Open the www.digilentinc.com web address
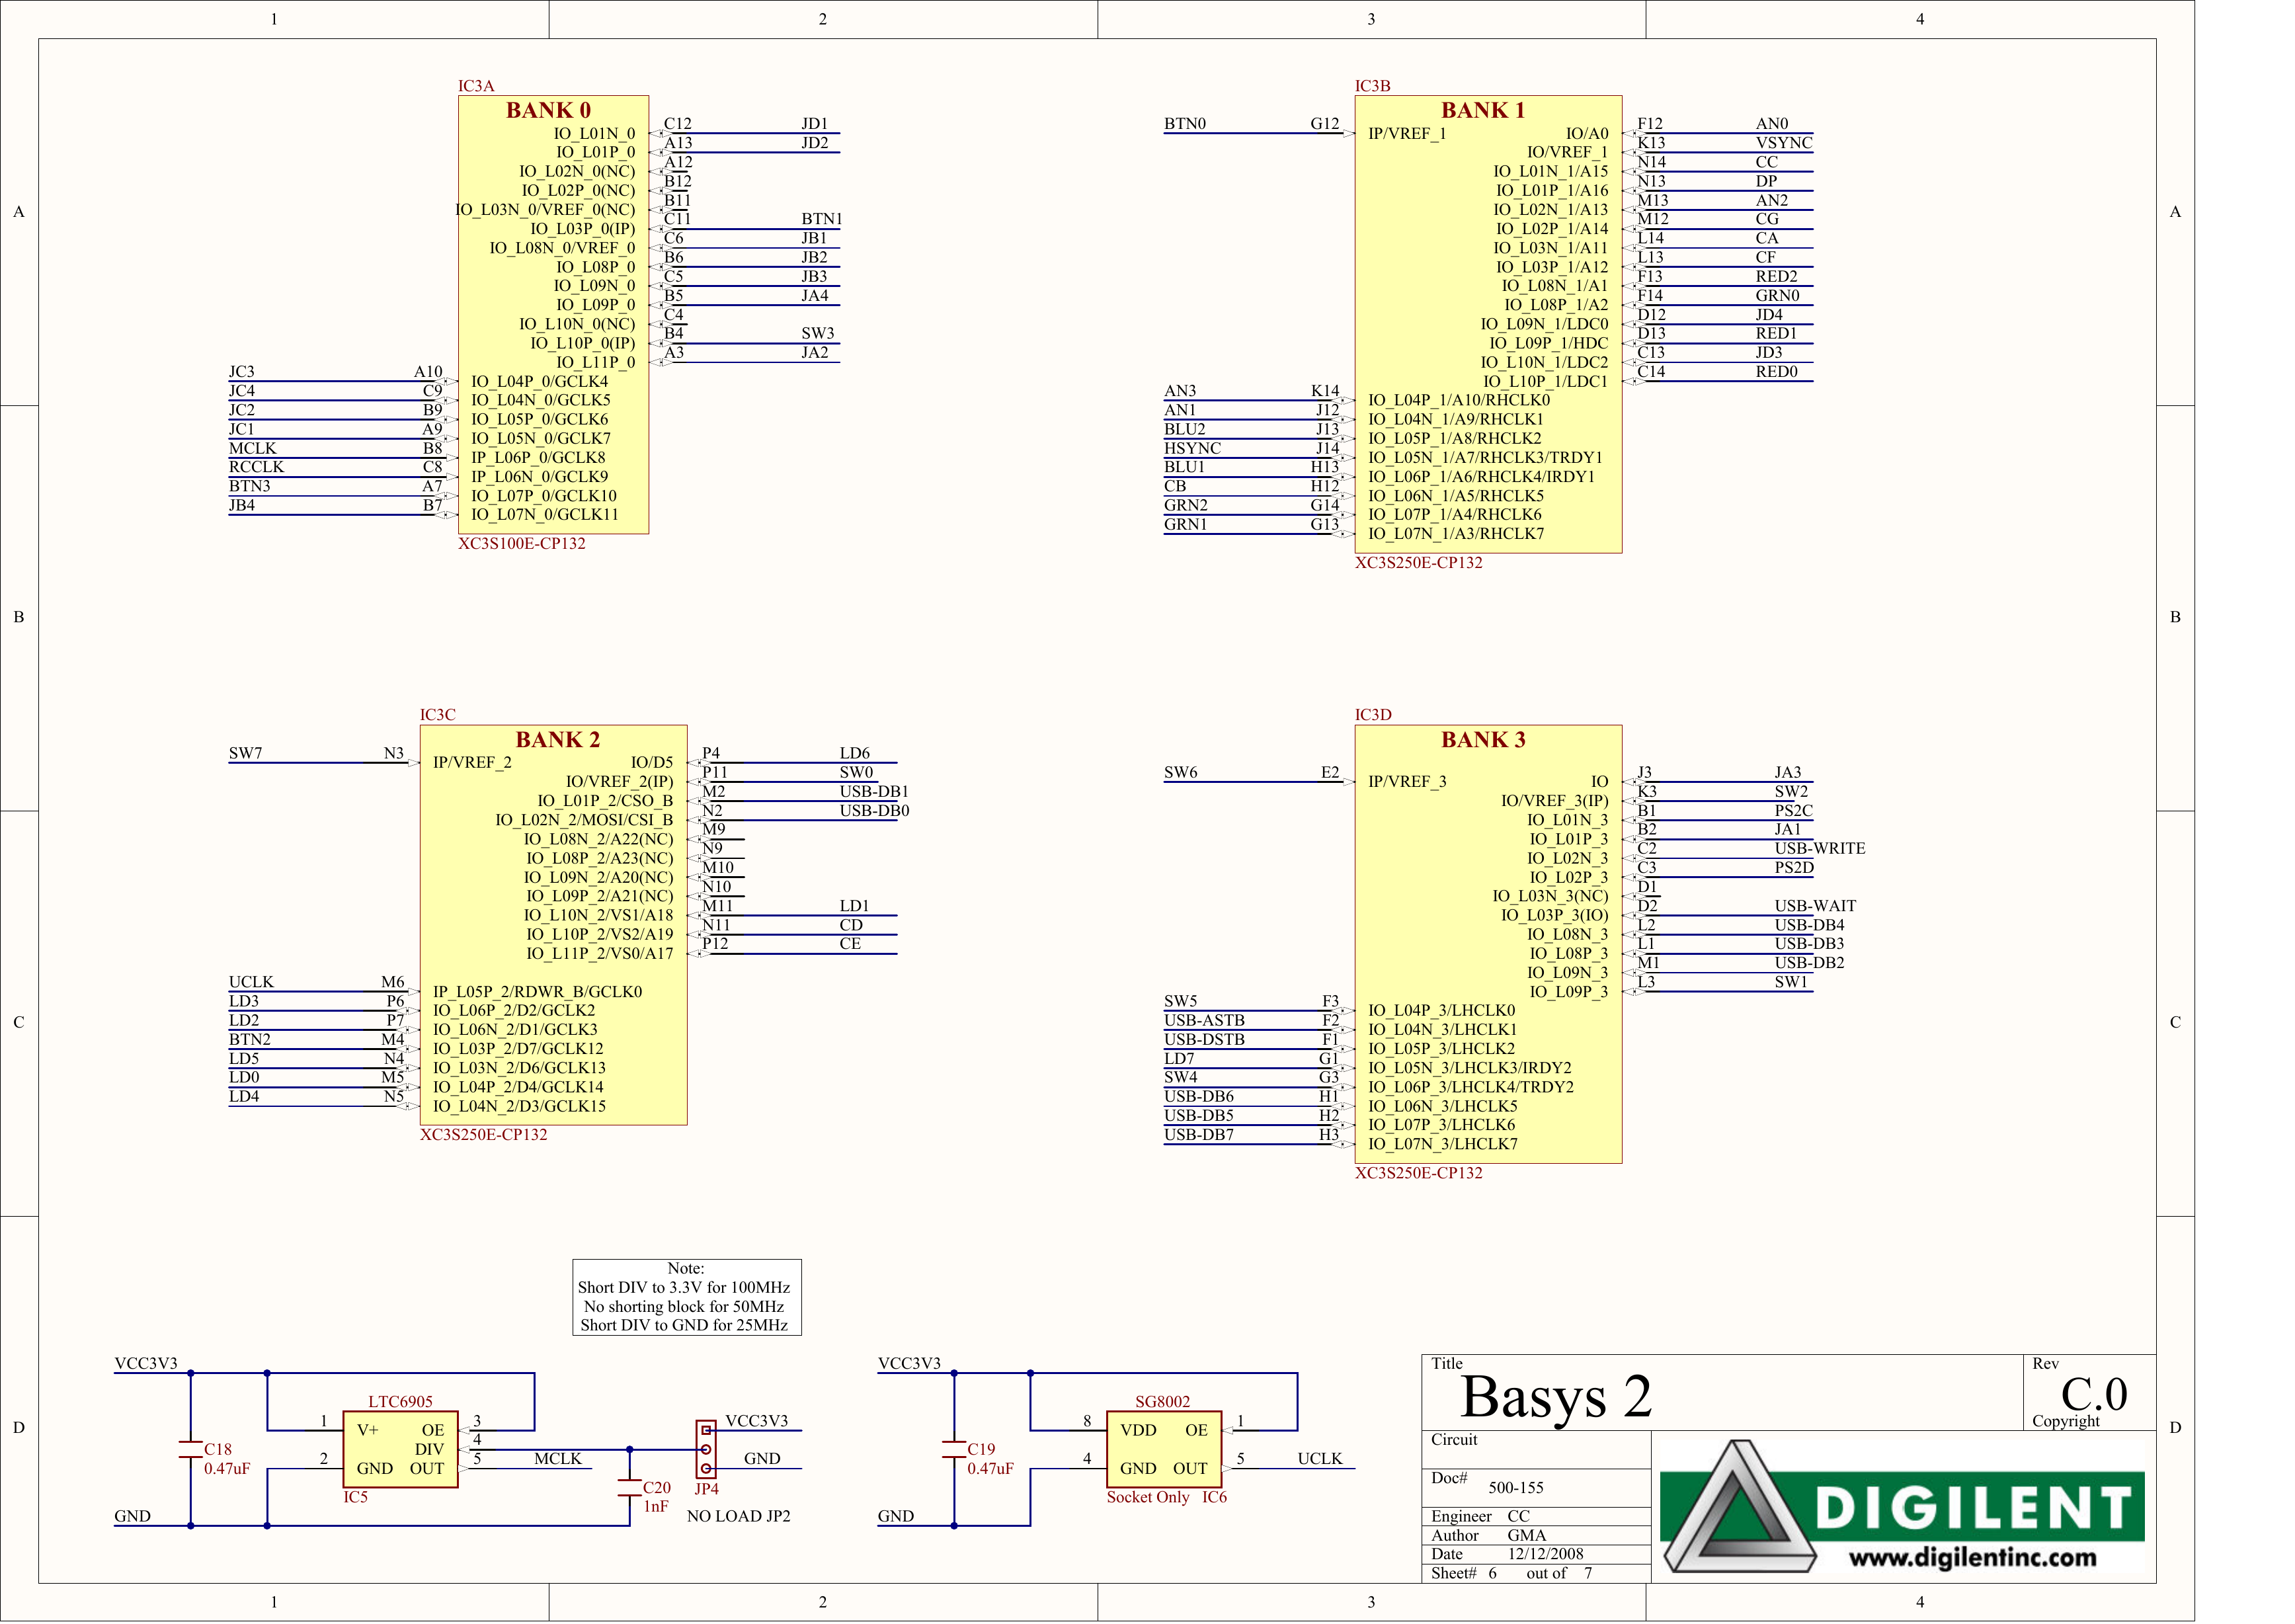This screenshot has width=2295, height=1624. pyautogui.click(x=1973, y=1557)
